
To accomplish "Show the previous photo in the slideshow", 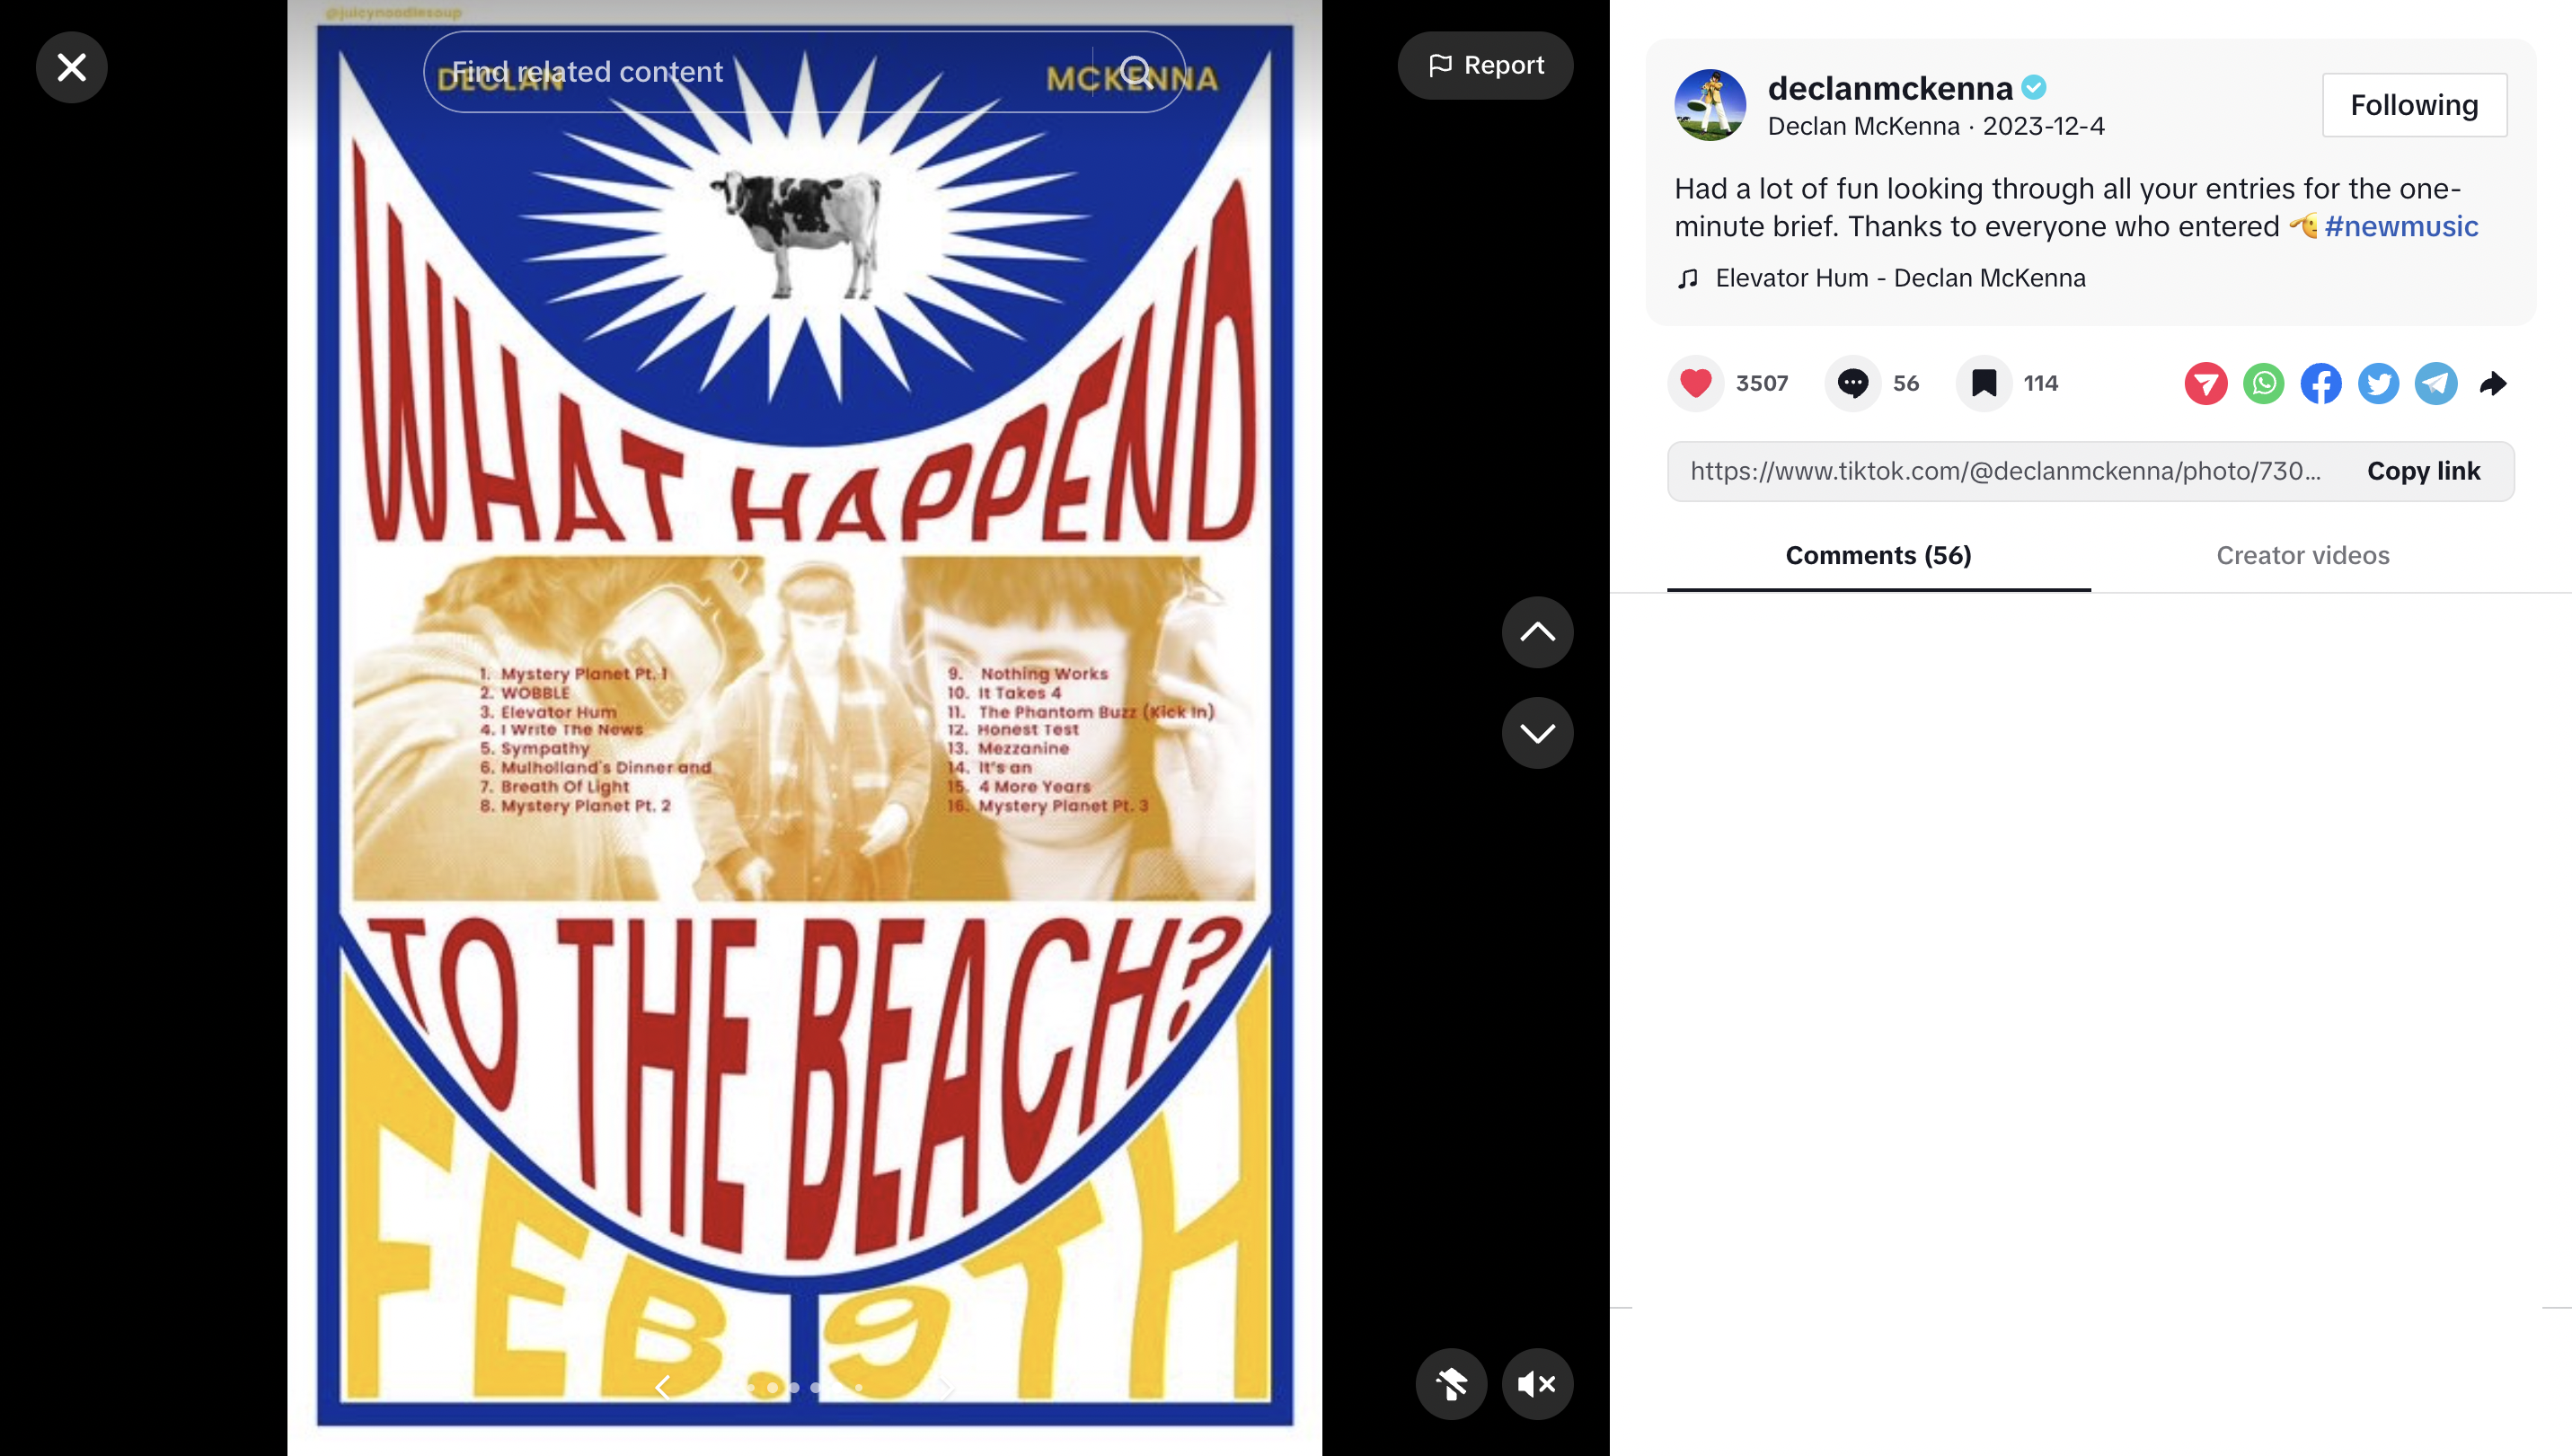I will 662,1387.
